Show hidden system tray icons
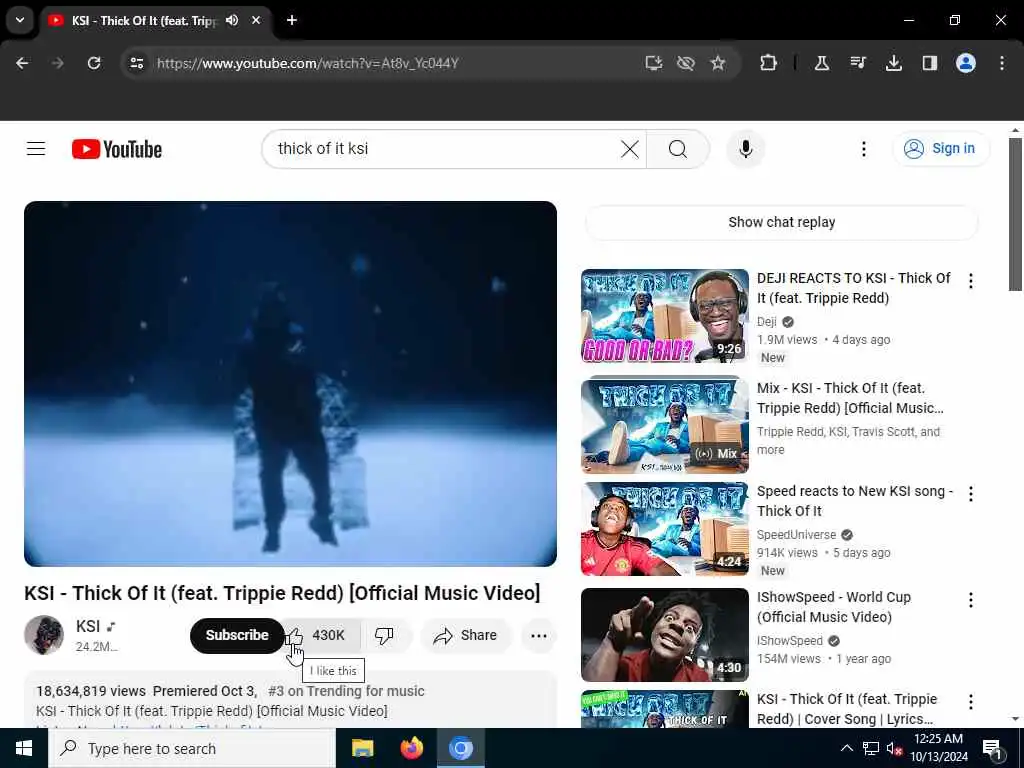1024x768 pixels. click(846, 748)
